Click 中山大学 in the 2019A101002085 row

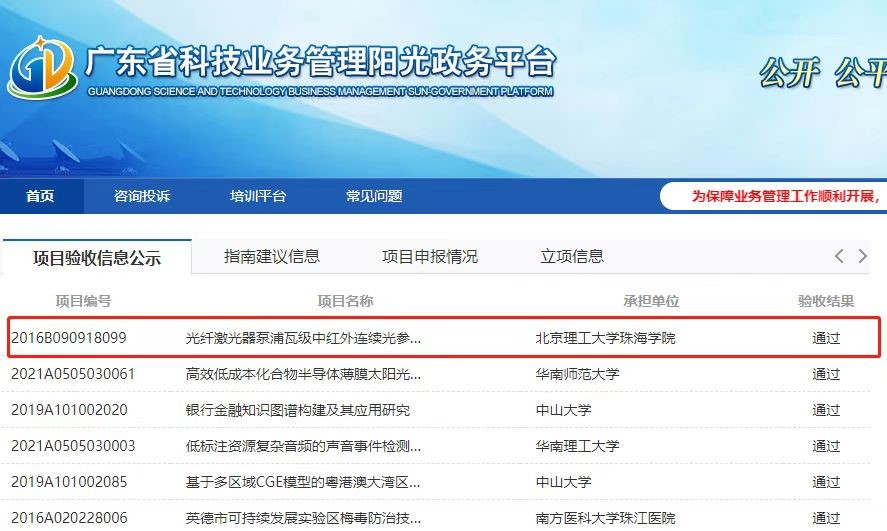[563, 482]
